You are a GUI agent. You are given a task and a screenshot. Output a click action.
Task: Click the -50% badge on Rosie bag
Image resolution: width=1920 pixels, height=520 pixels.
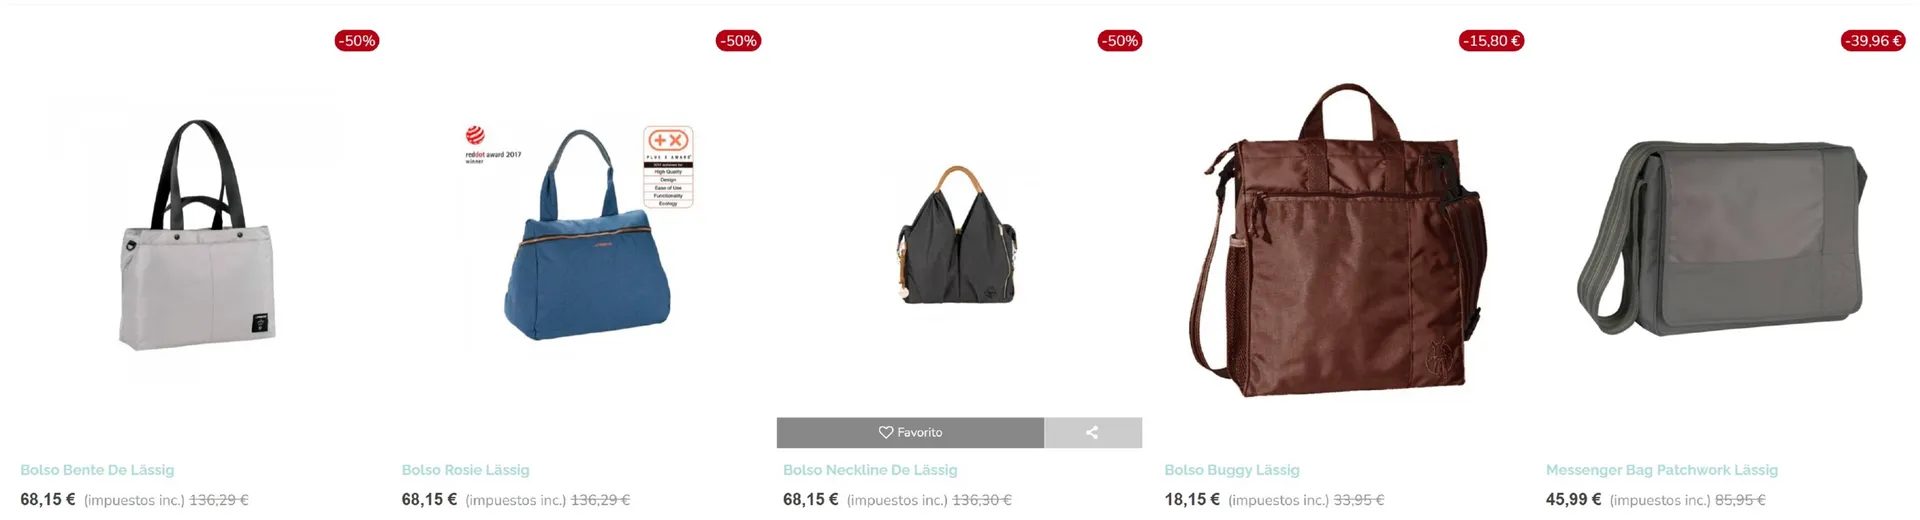click(738, 41)
